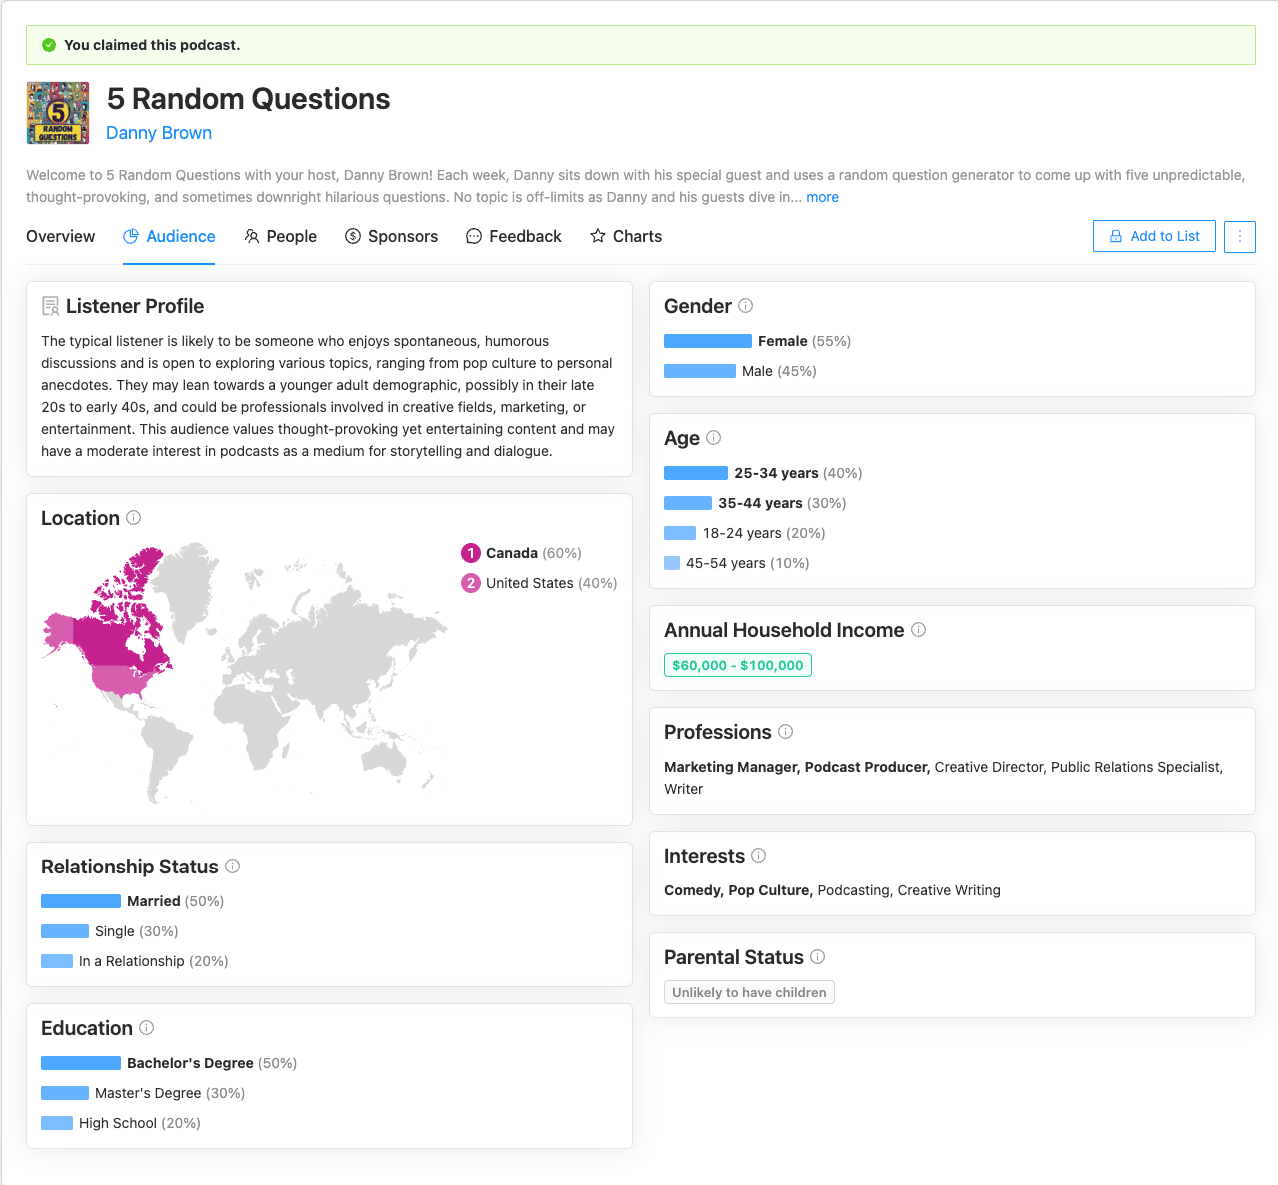Click High School (20%) entry
This screenshot has height=1185, width=1278.
(121, 1123)
